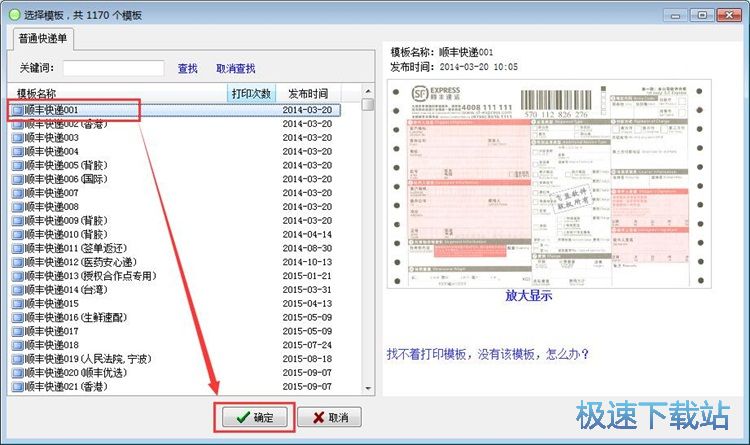Select the 顺丰快递020 (顺丰优选) row name
Viewport: 750px width, 445px height.
(76, 373)
